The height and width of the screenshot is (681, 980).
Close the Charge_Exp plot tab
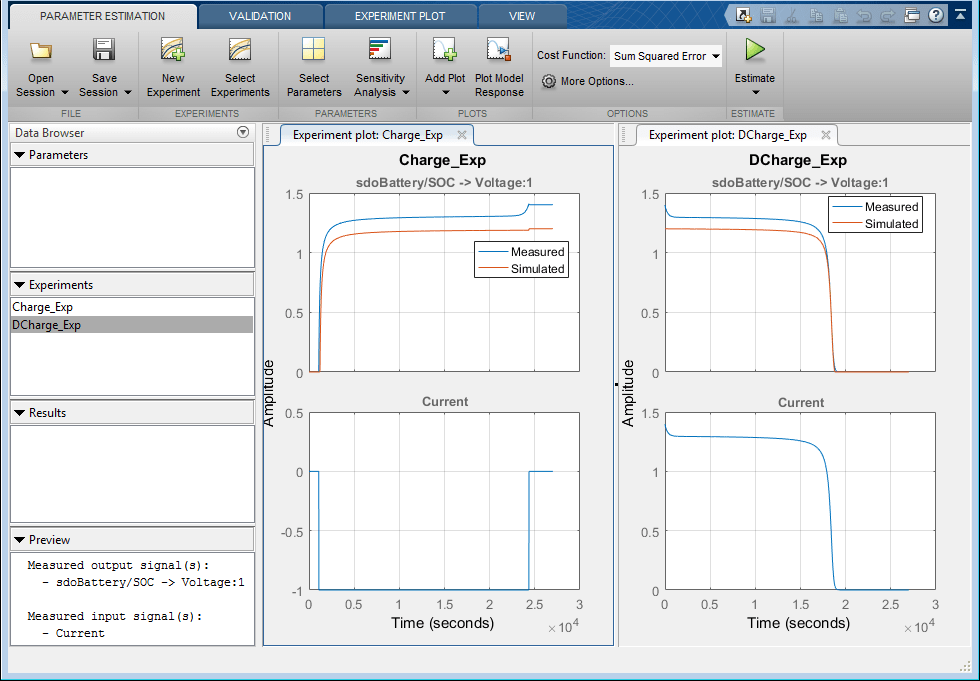tap(462, 133)
